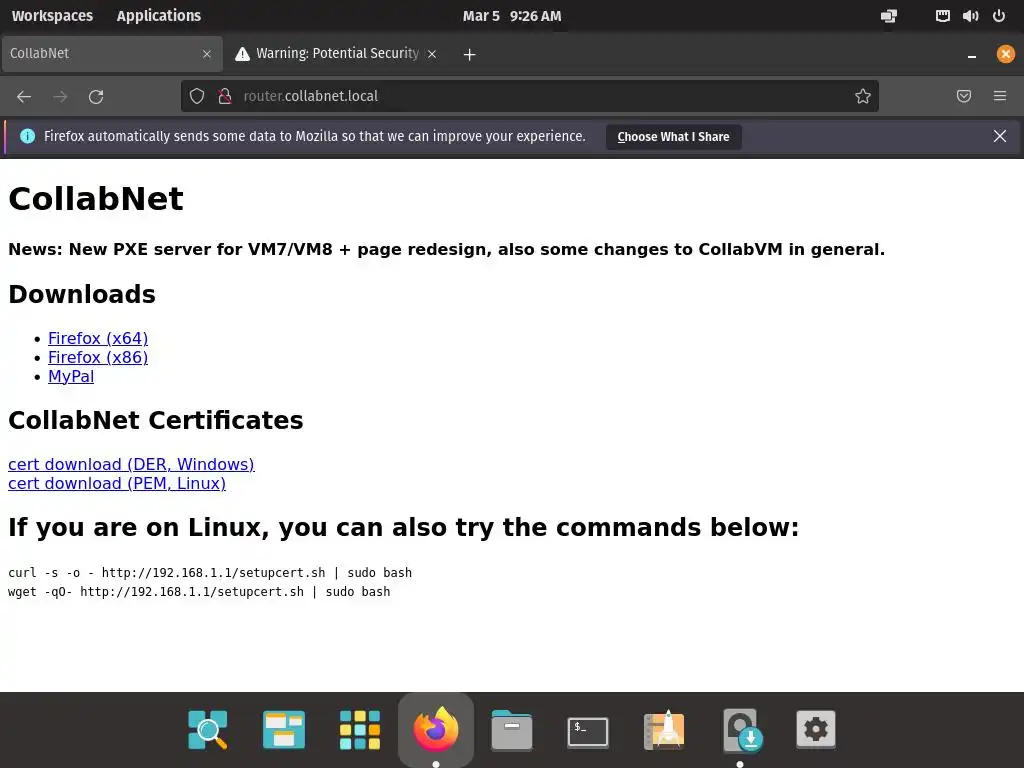This screenshot has height=768, width=1024.
Task: Click the insecure connection padlock icon
Action: (225, 97)
